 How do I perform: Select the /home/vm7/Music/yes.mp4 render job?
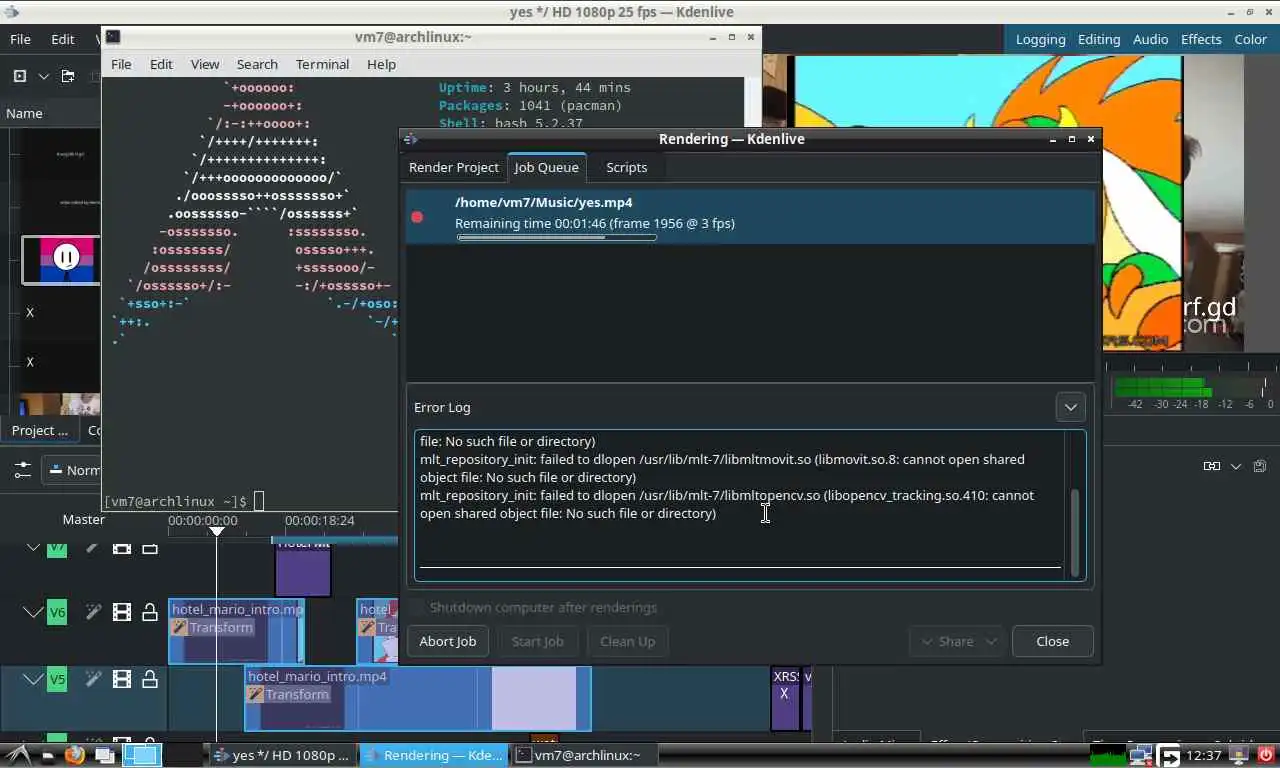(x=749, y=215)
